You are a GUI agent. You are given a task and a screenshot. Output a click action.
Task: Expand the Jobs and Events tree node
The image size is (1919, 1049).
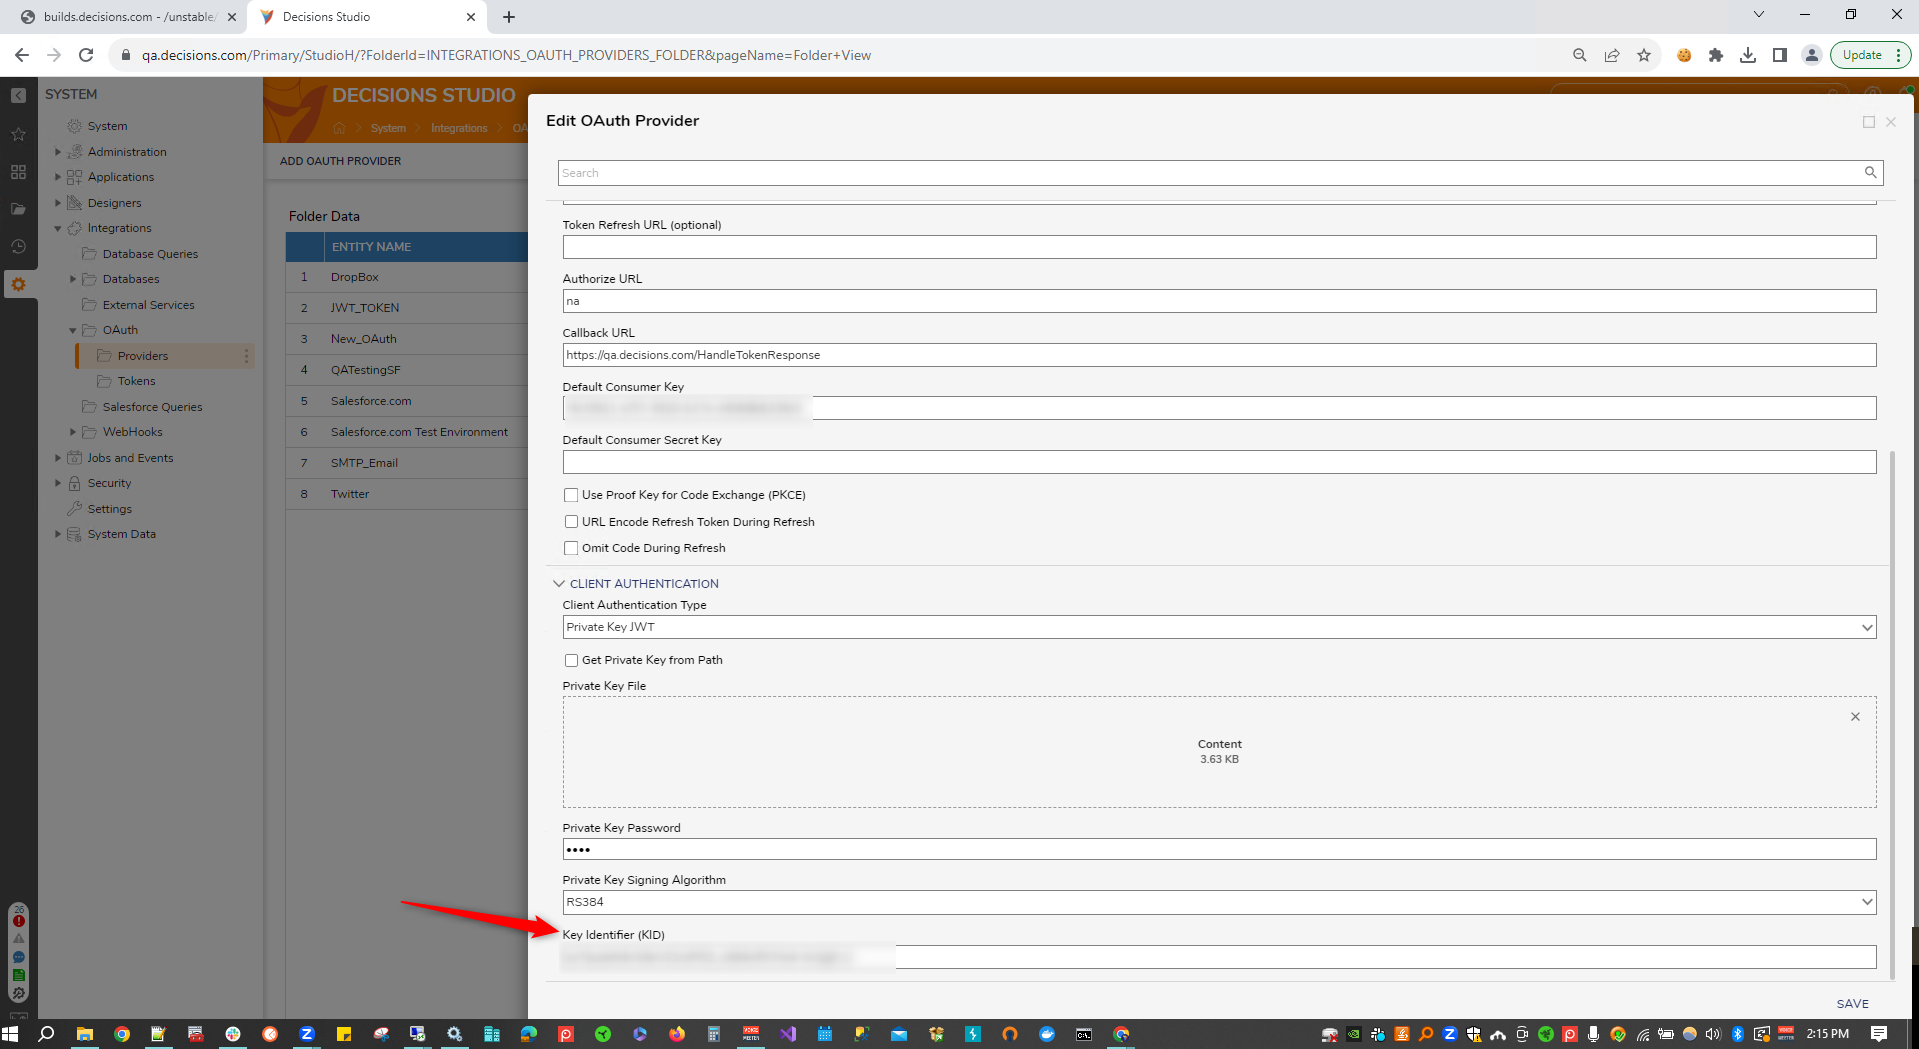58,458
